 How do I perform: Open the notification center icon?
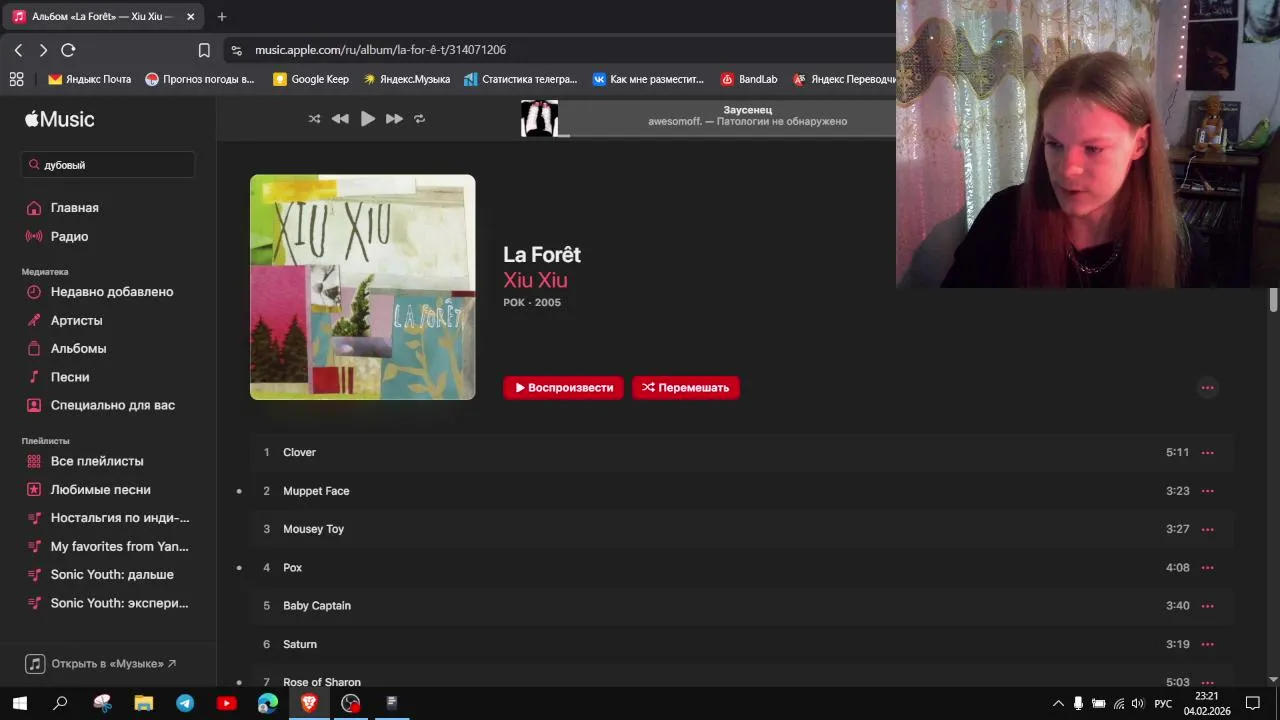coord(1252,704)
